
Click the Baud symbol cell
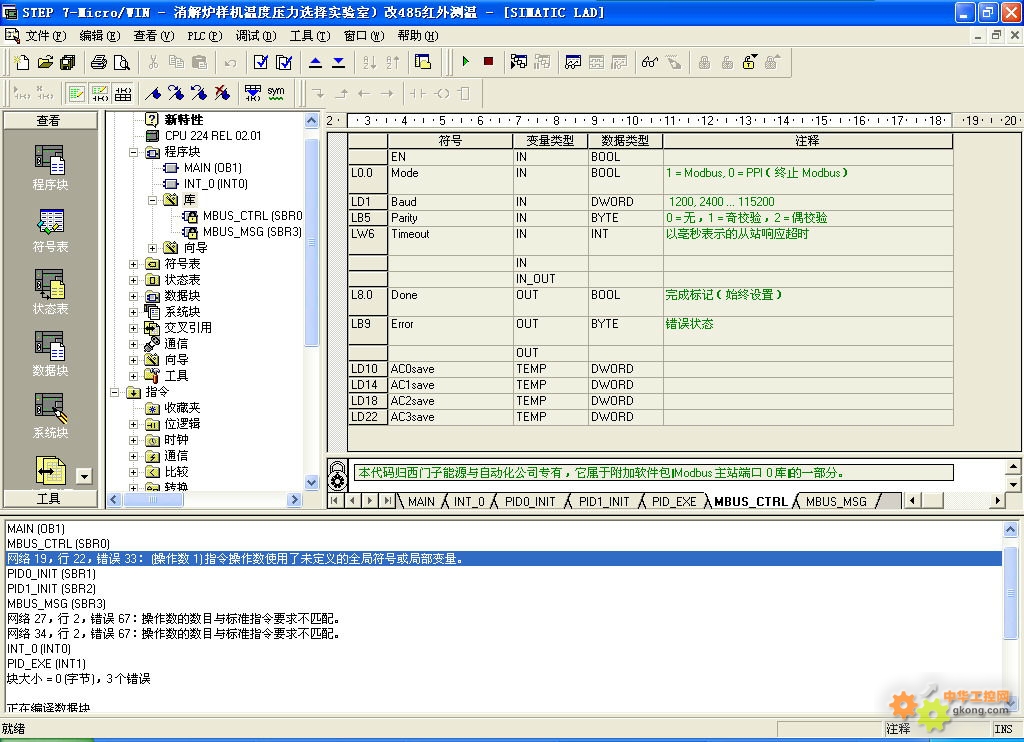click(x=450, y=202)
